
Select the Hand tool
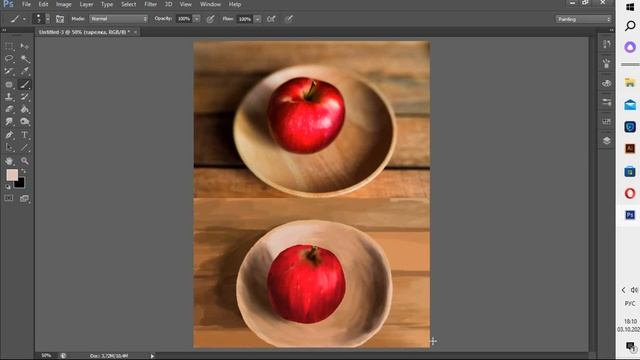(9, 161)
